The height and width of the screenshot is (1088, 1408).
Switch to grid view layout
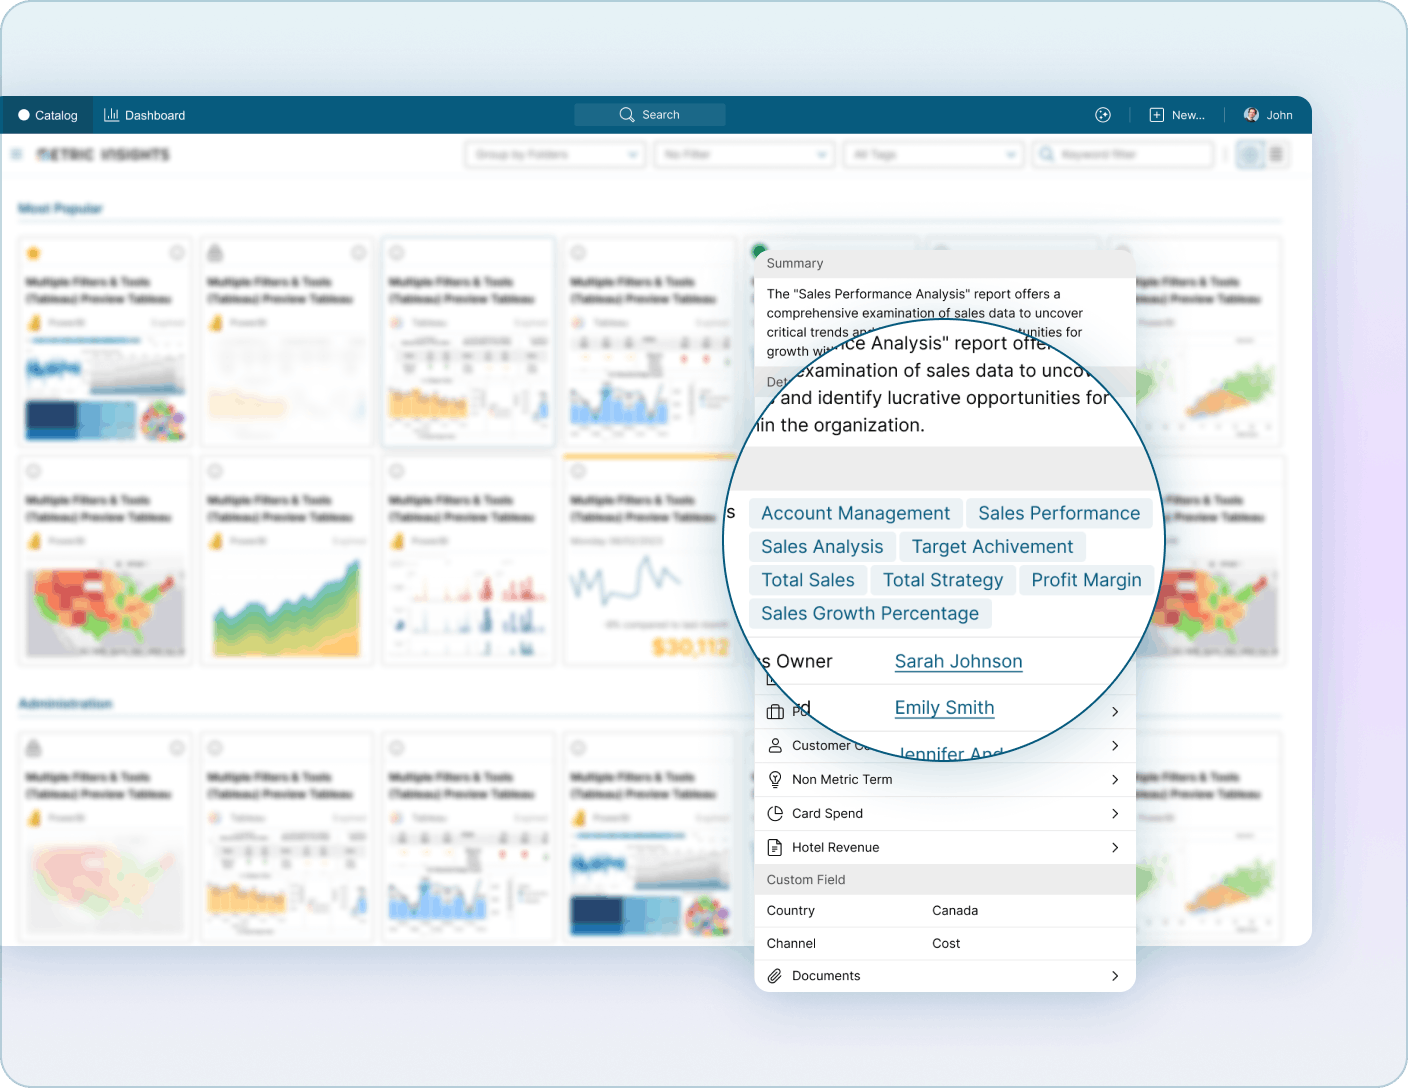coord(1249,154)
